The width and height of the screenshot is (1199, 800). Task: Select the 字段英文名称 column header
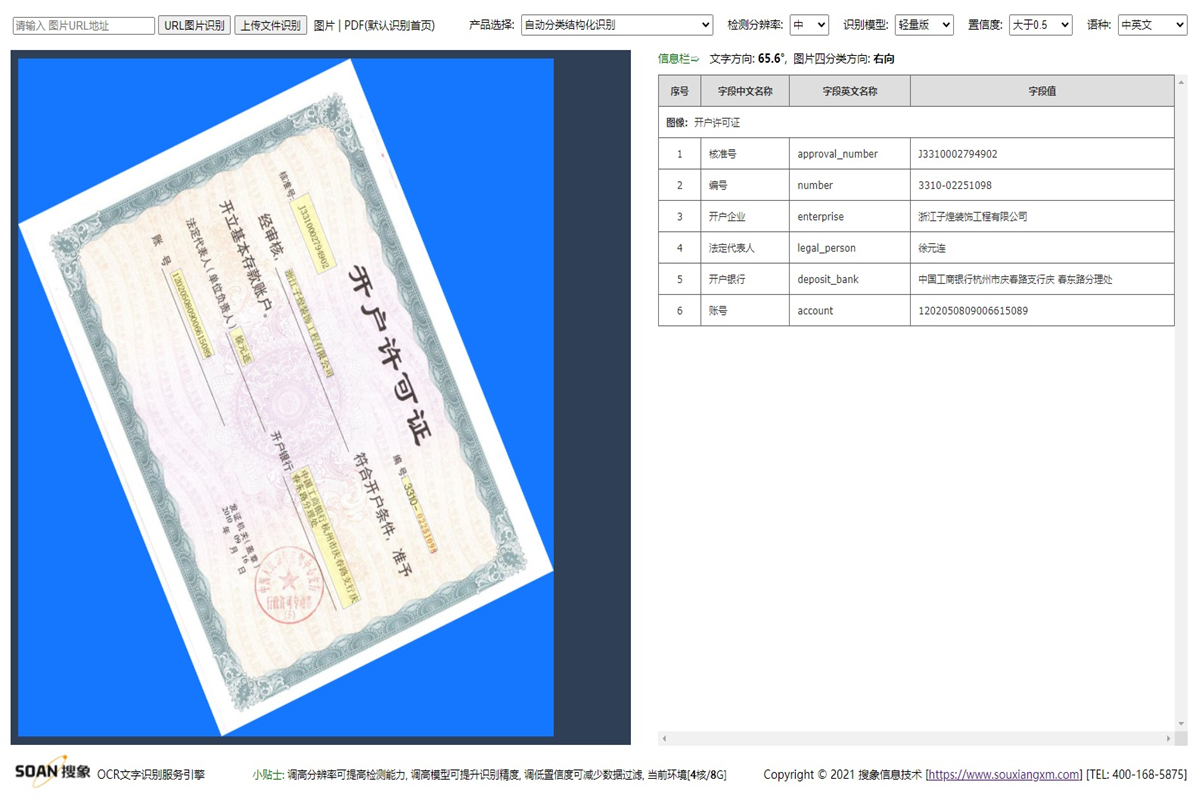[849, 91]
